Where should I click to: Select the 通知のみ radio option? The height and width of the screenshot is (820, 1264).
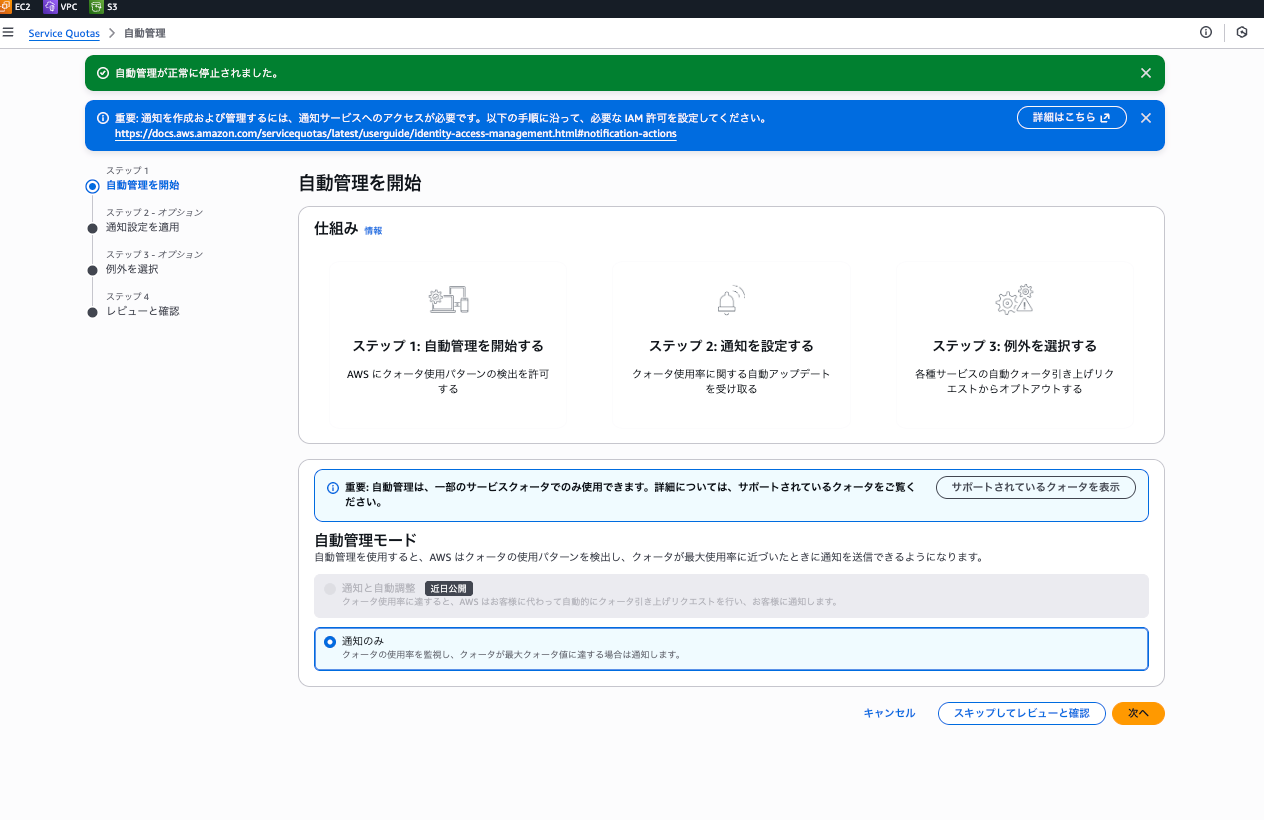(330, 641)
